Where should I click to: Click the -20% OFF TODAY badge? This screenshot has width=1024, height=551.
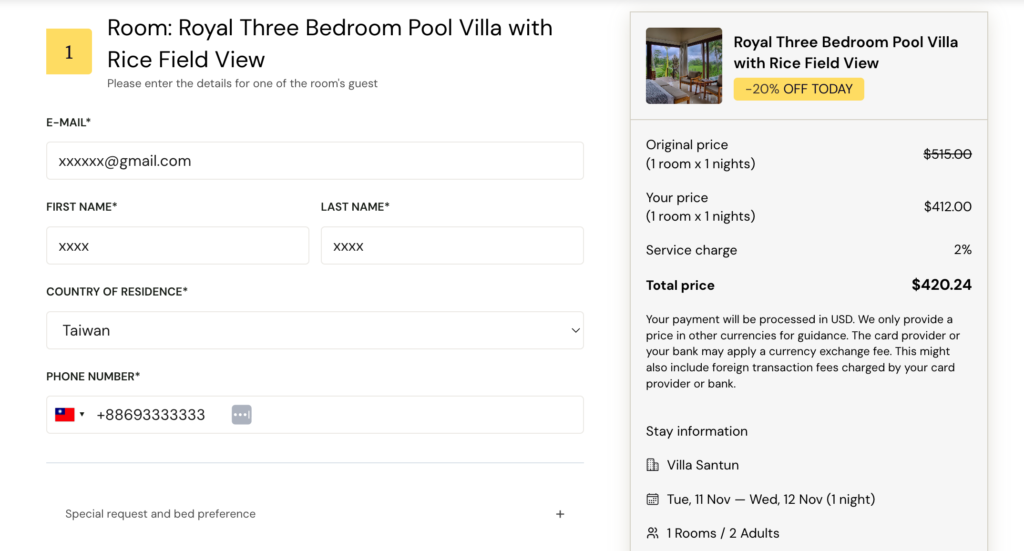pyautogui.click(x=798, y=89)
